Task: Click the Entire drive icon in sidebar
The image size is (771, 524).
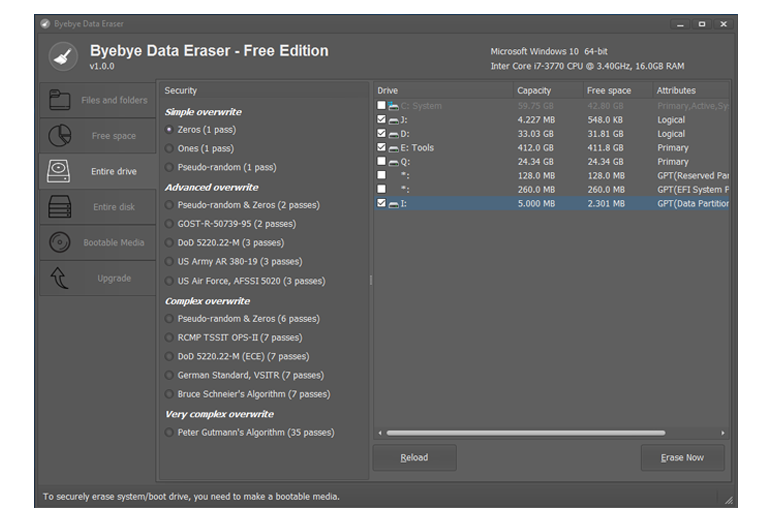Action: (x=60, y=171)
